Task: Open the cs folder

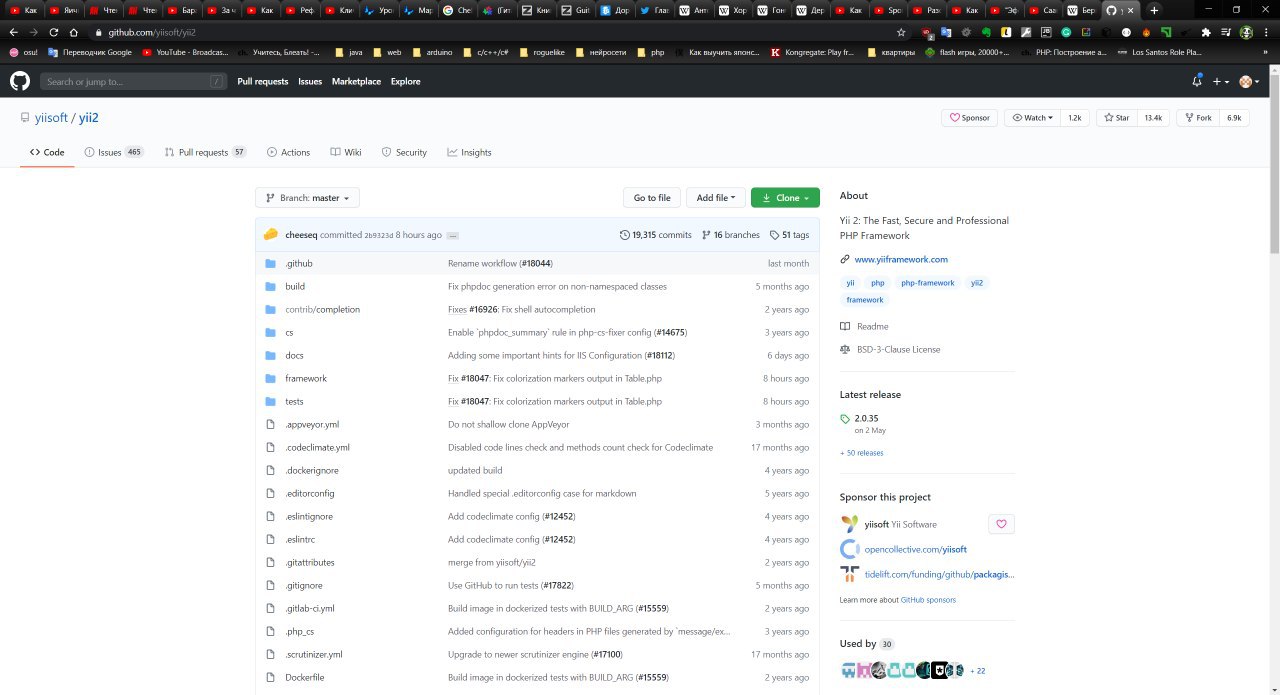Action: pos(289,332)
